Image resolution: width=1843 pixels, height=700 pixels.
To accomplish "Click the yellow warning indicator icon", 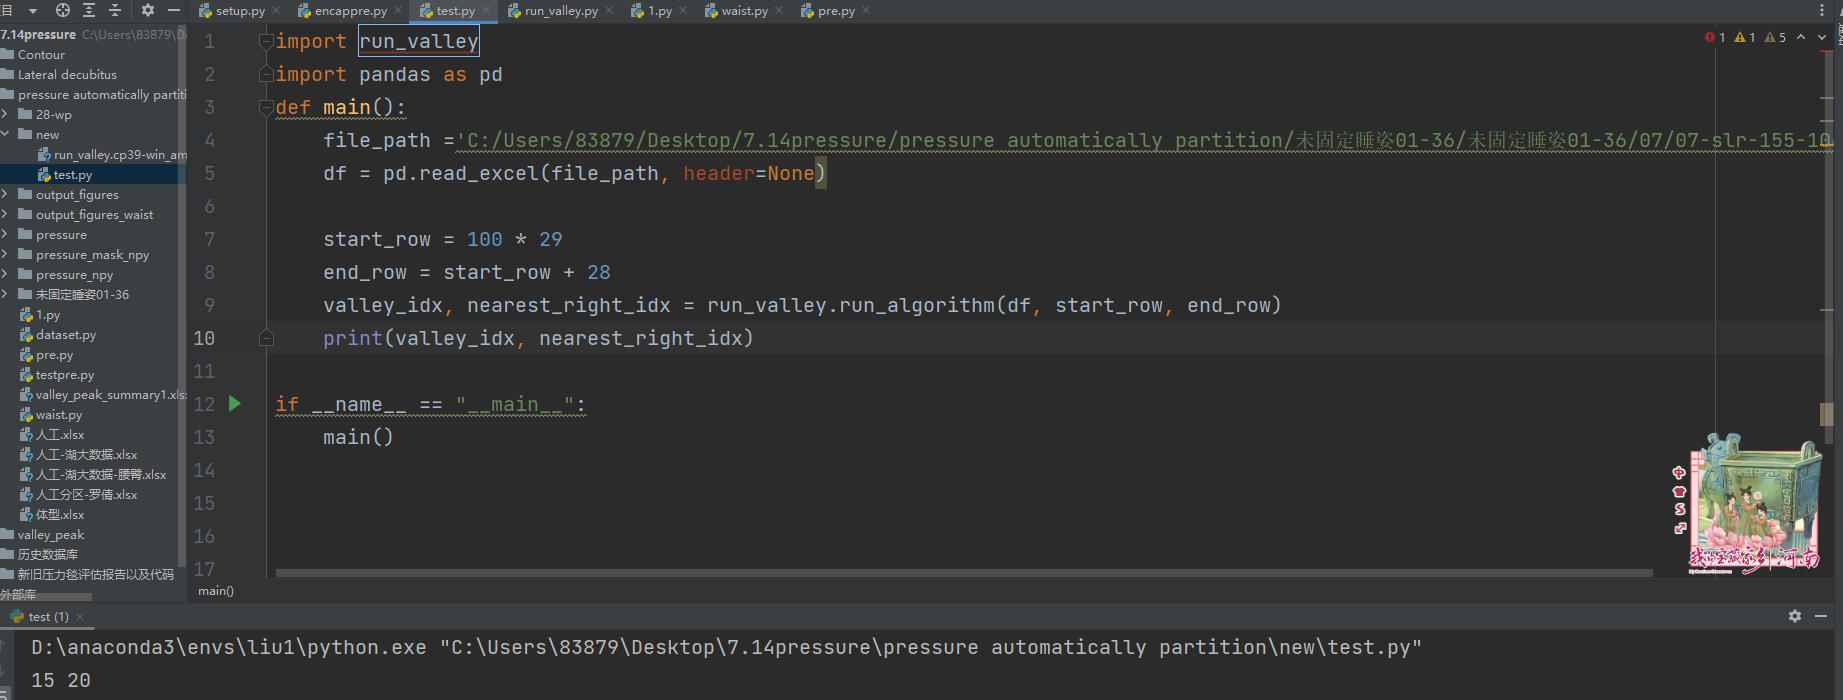I will pos(1740,37).
